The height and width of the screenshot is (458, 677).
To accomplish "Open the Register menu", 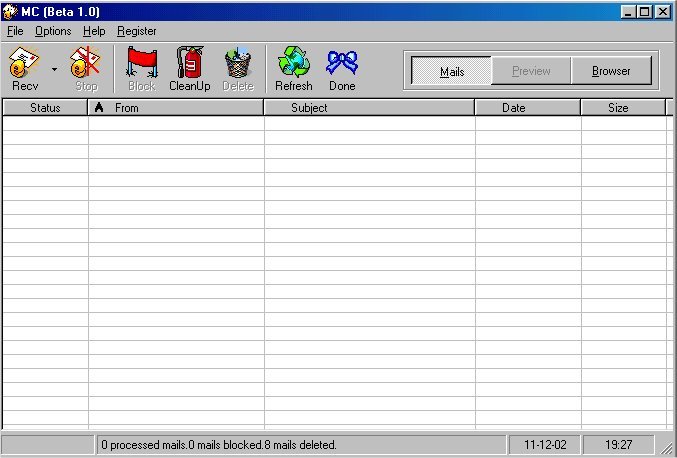I will tap(136, 31).
